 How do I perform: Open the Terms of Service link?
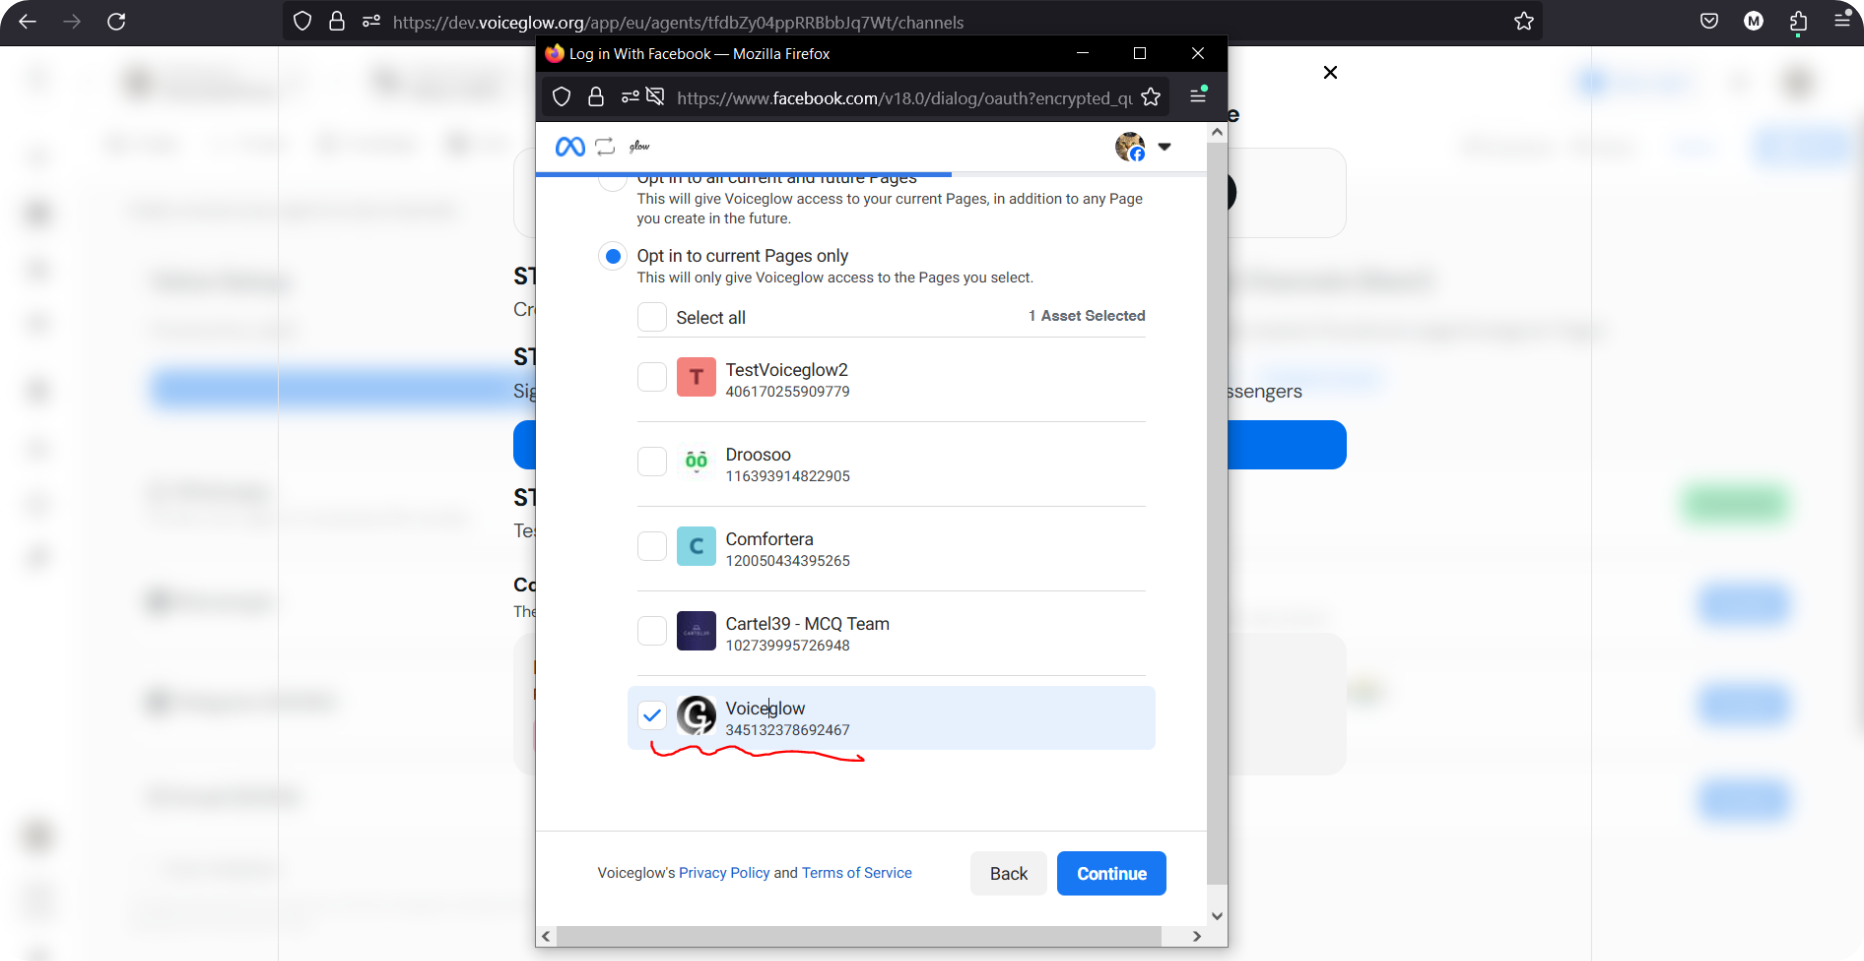(x=857, y=873)
